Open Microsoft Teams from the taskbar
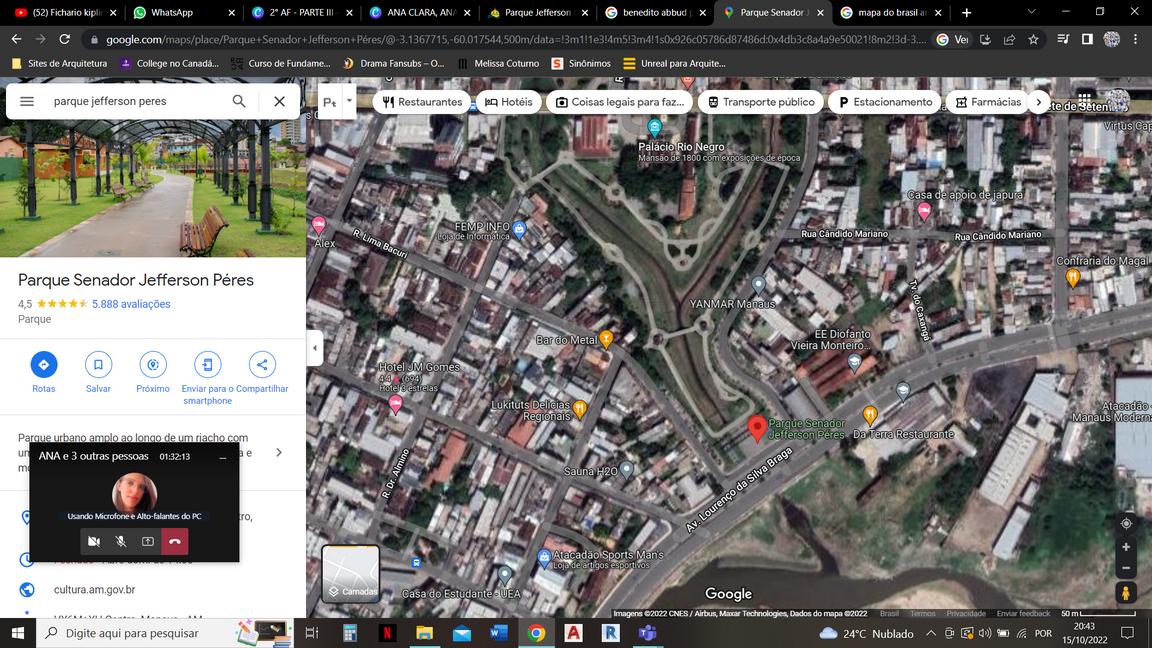 [647, 633]
